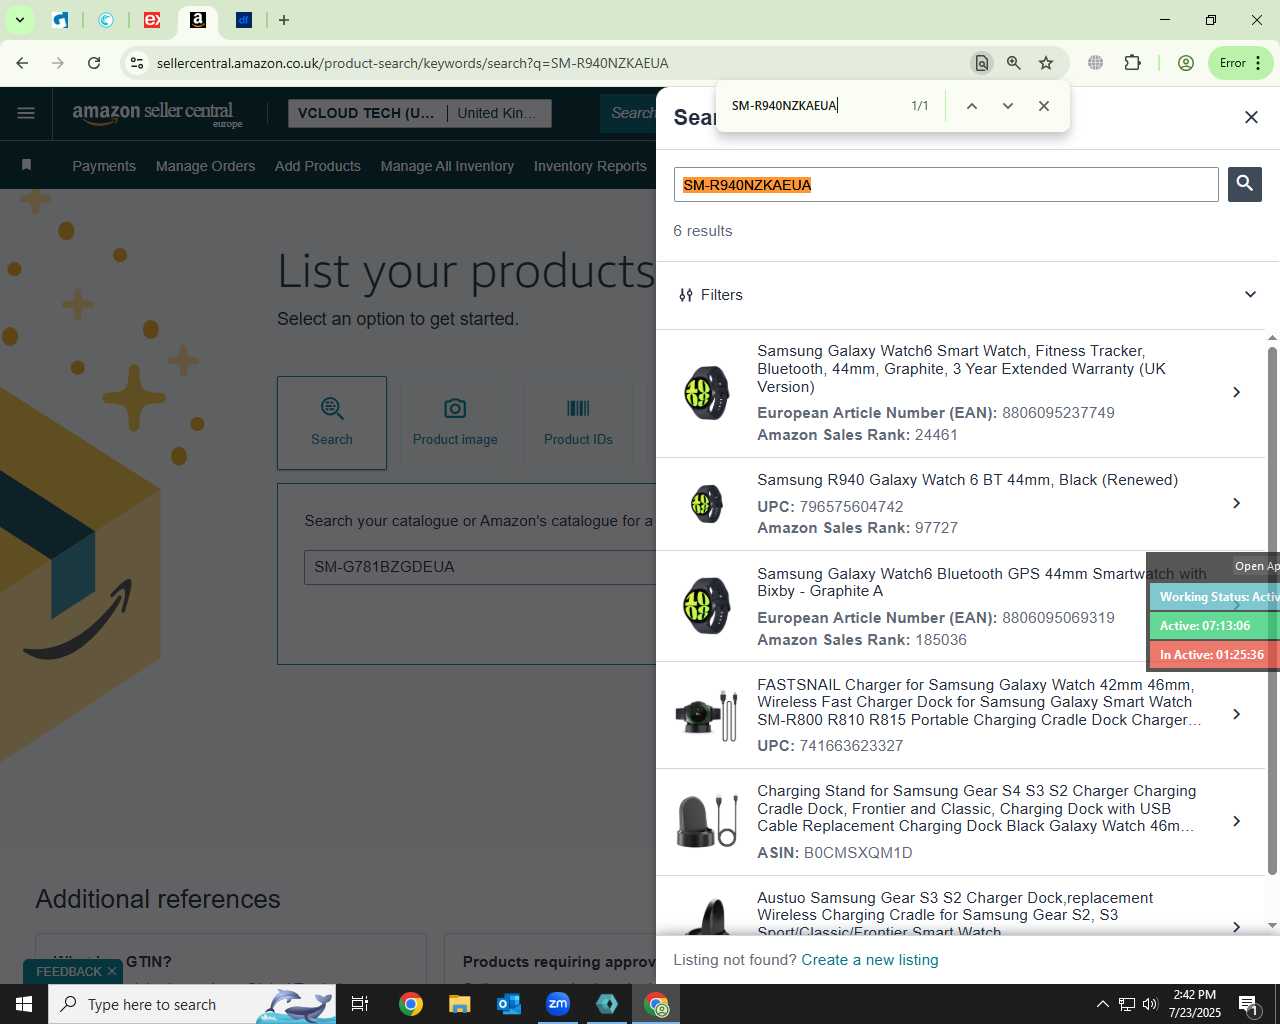1280x1024 pixels.
Task: Open the Payments menu item
Action: [x=104, y=166]
